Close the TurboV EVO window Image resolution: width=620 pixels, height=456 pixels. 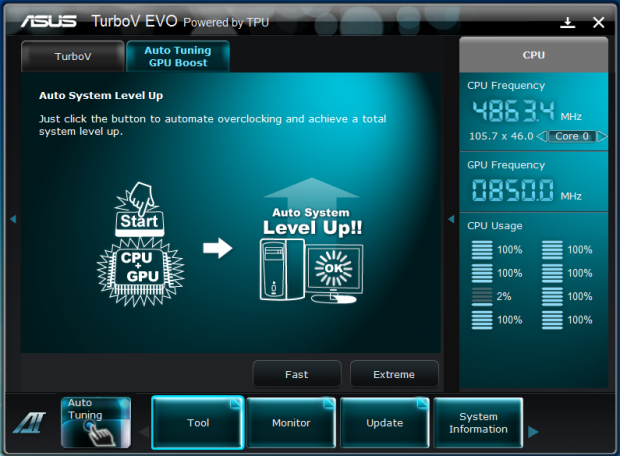(x=599, y=23)
